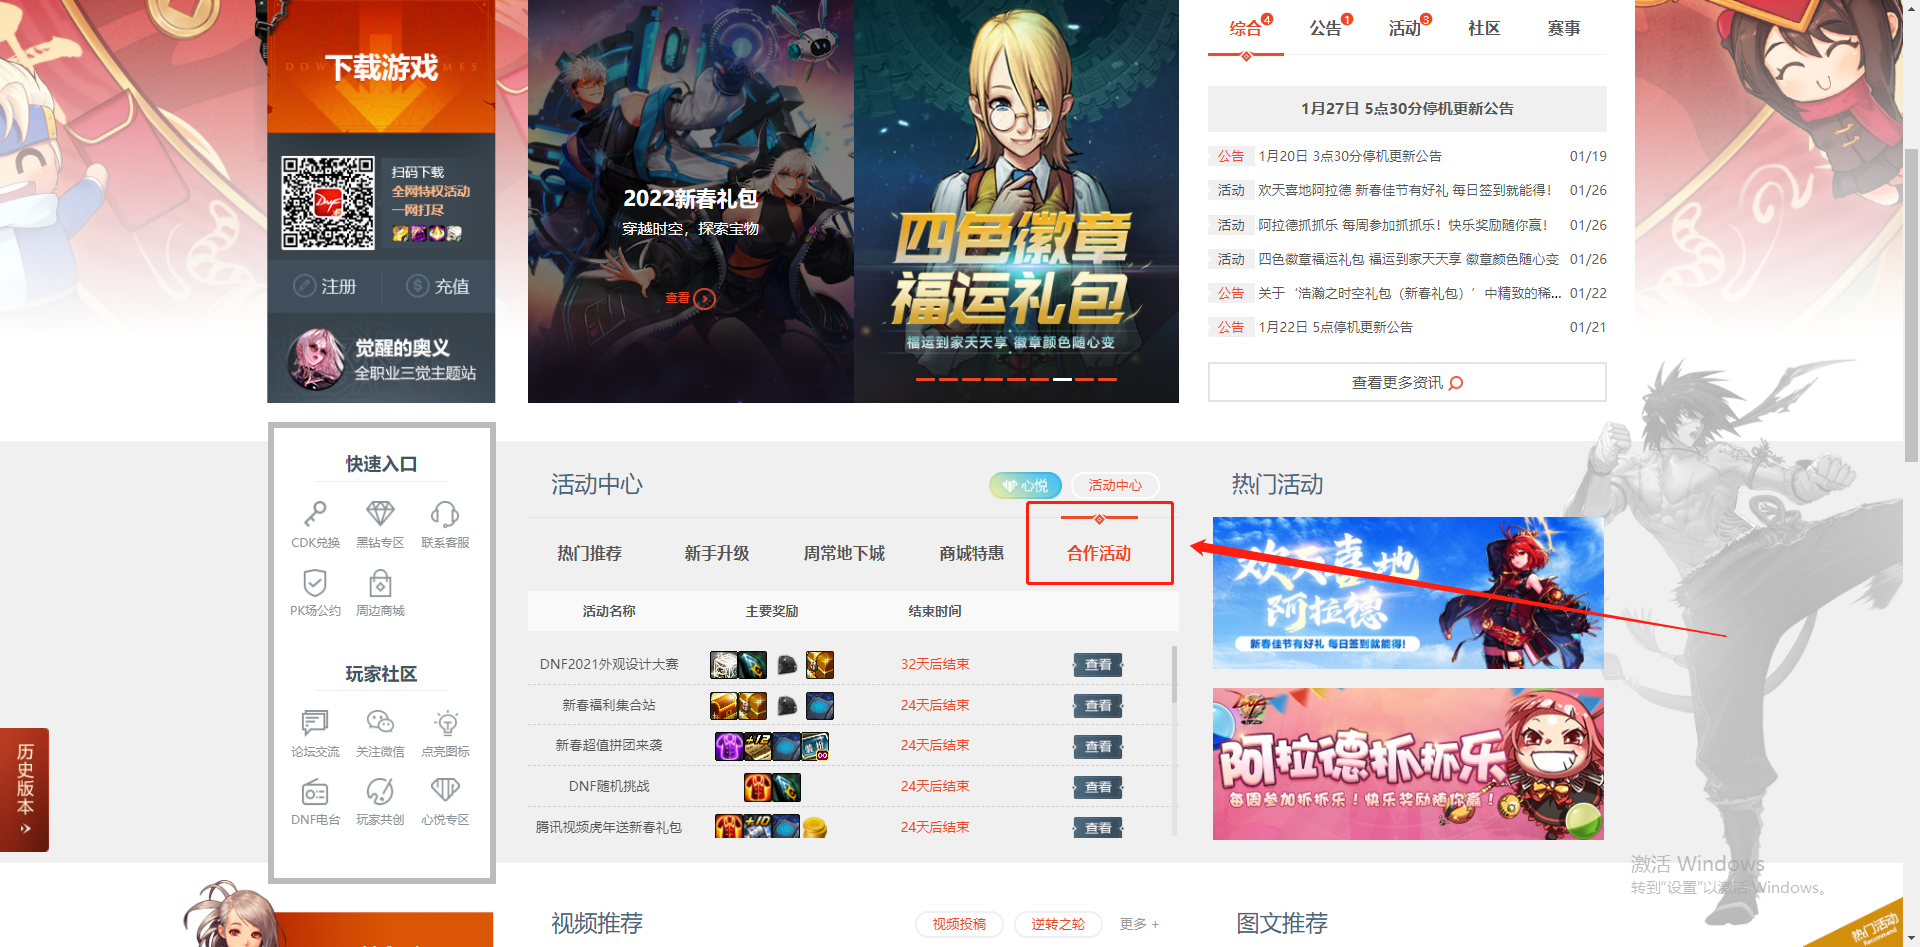Open the 论坛交流 chat icon
The image size is (1920, 947).
click(315, 722)
